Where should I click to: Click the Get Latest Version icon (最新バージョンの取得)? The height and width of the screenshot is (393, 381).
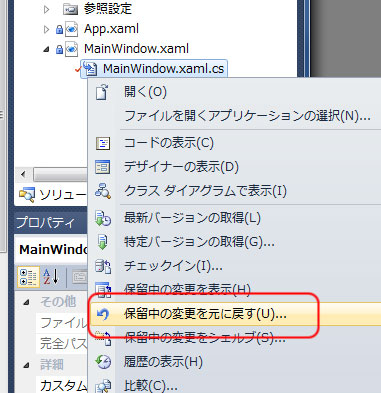click(x=103, y=218)
